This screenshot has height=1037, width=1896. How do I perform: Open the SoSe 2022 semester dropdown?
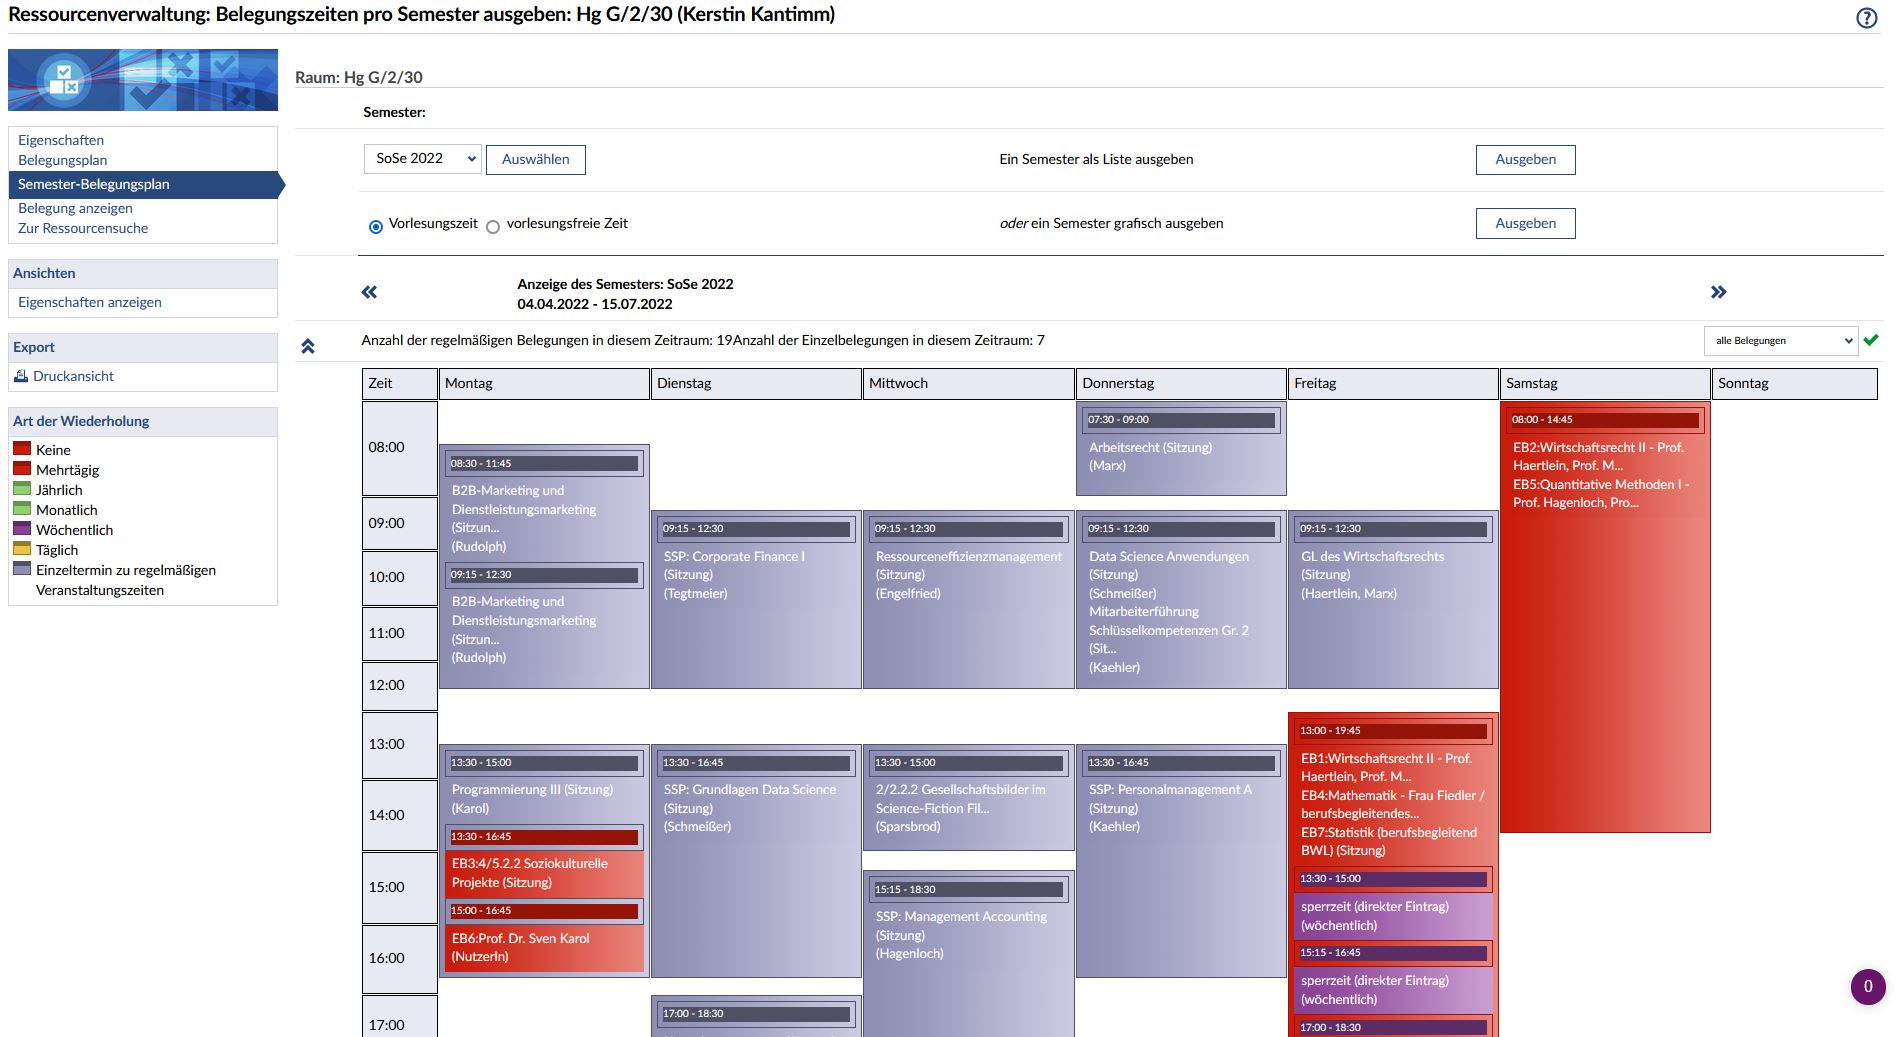point(422,159)
